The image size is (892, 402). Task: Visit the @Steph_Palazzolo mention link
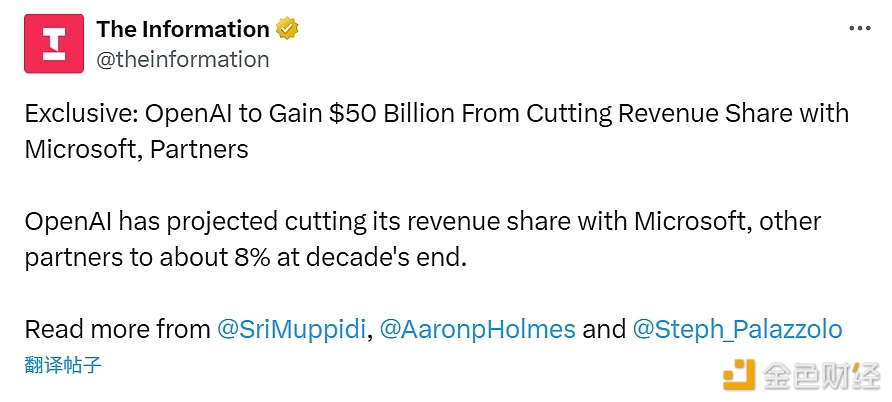(737, 329)
